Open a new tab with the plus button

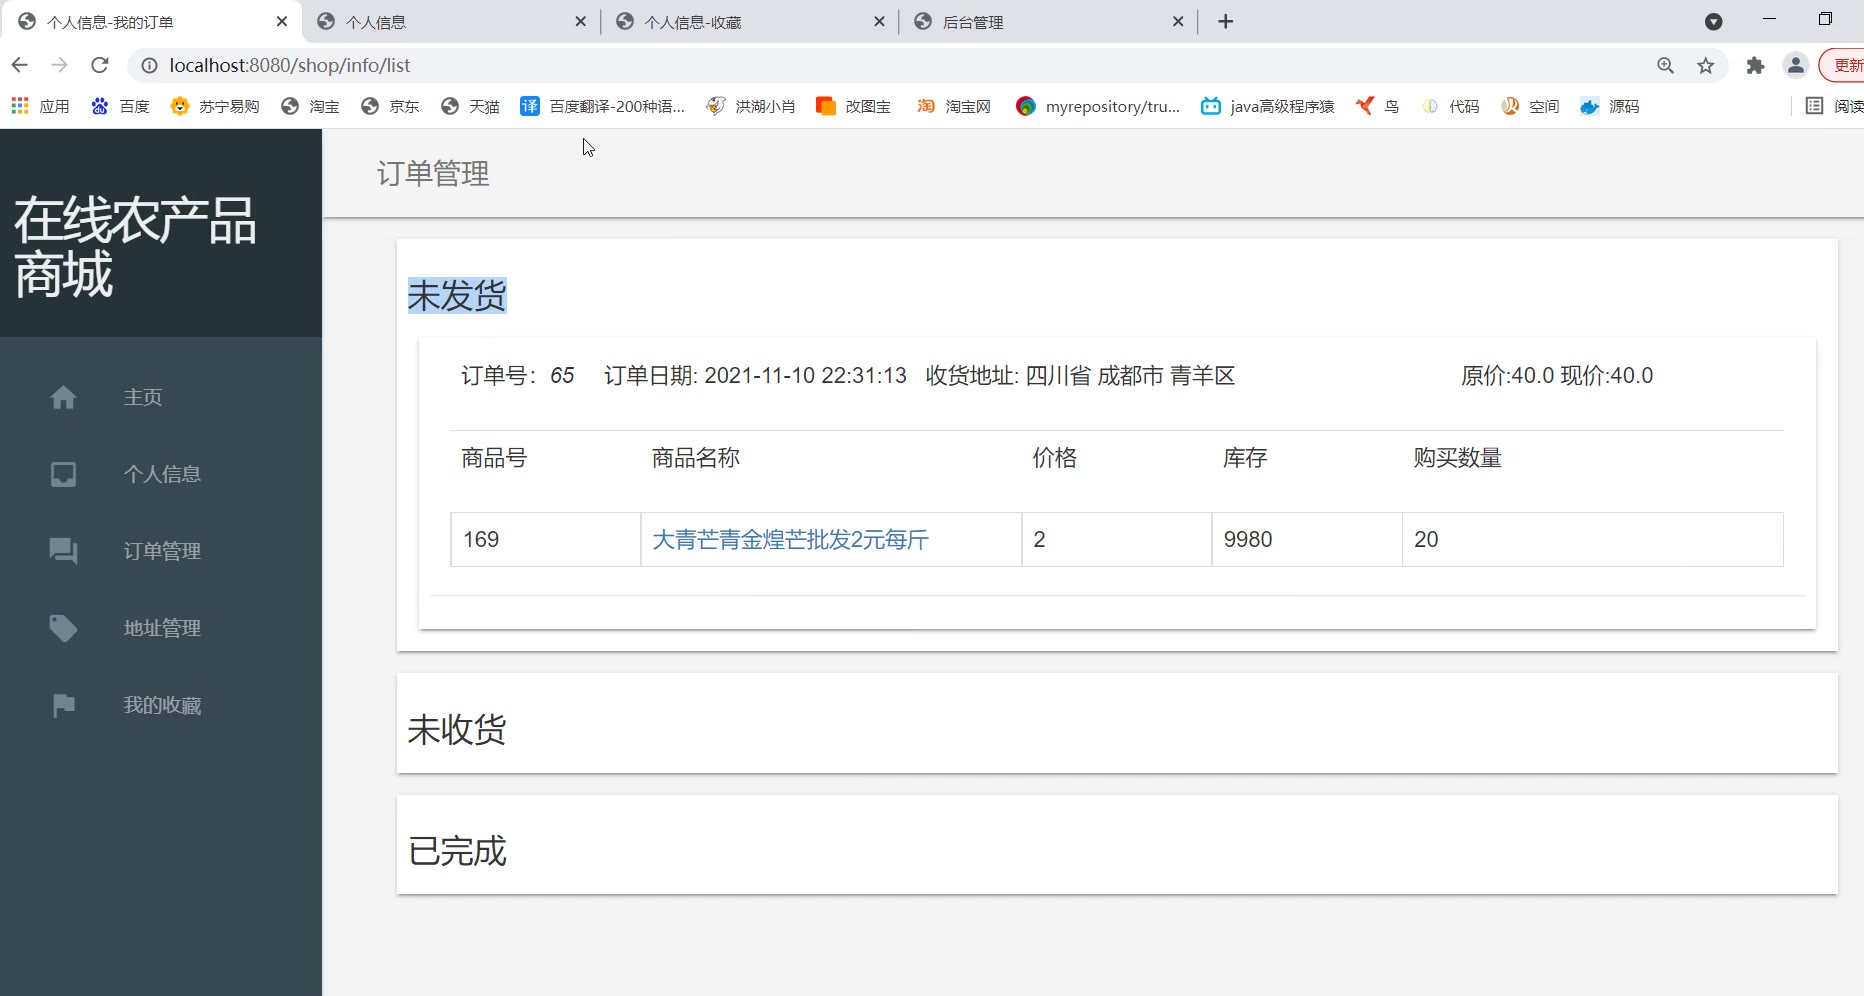point(1226,21)
